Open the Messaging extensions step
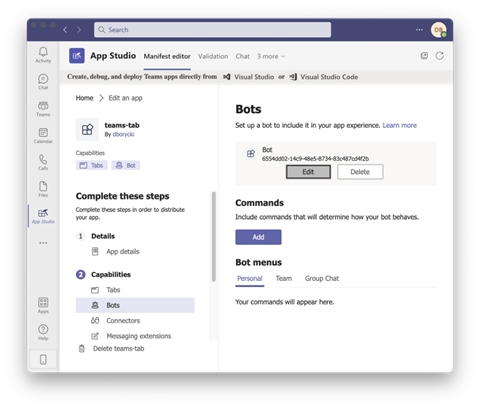Screen dimensions: 480x408 pos(139,336)
